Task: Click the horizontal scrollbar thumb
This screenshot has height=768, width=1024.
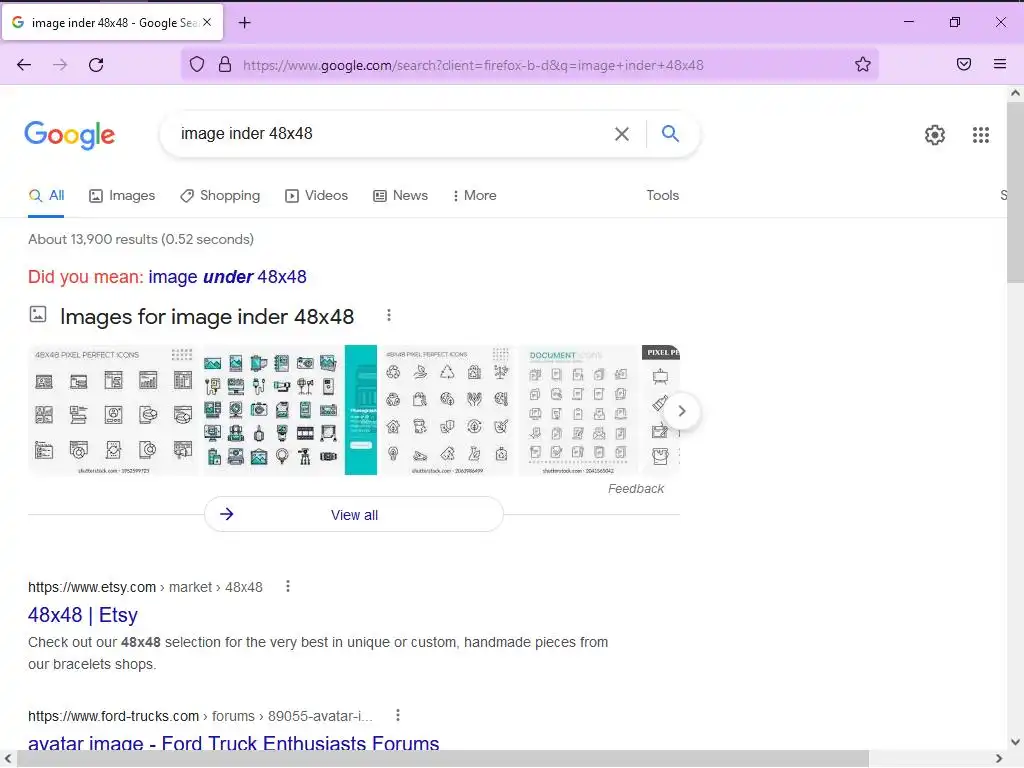Action: coord(443,759)
